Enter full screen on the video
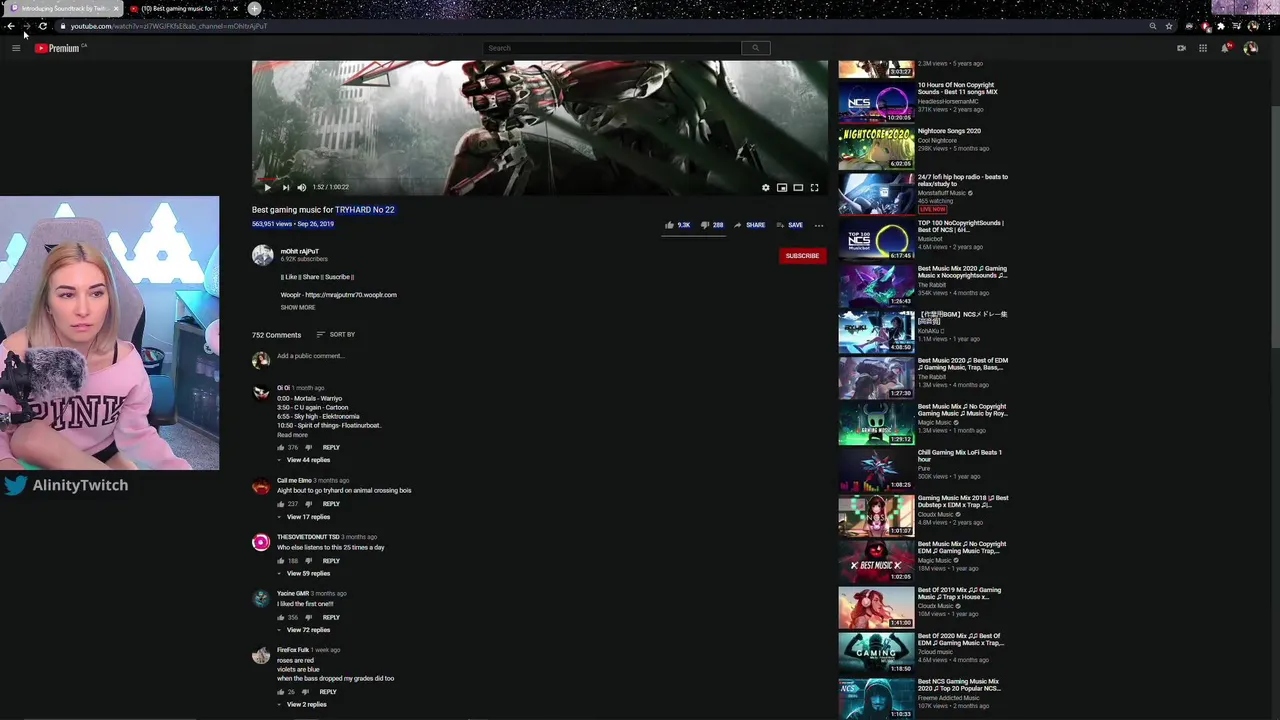 814,187
